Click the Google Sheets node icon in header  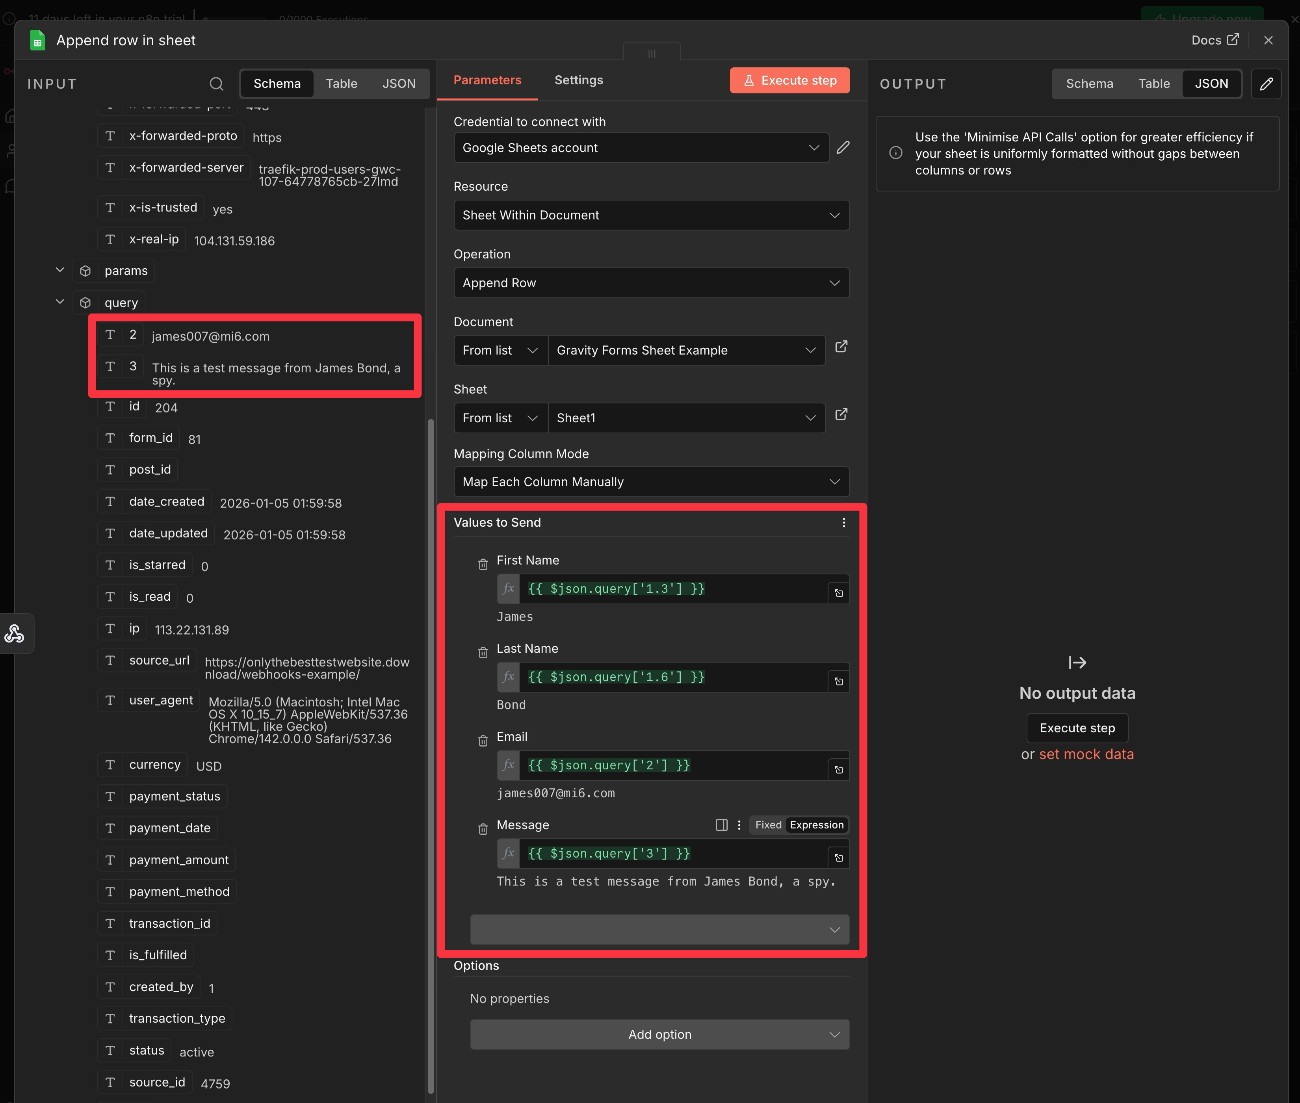37,40
